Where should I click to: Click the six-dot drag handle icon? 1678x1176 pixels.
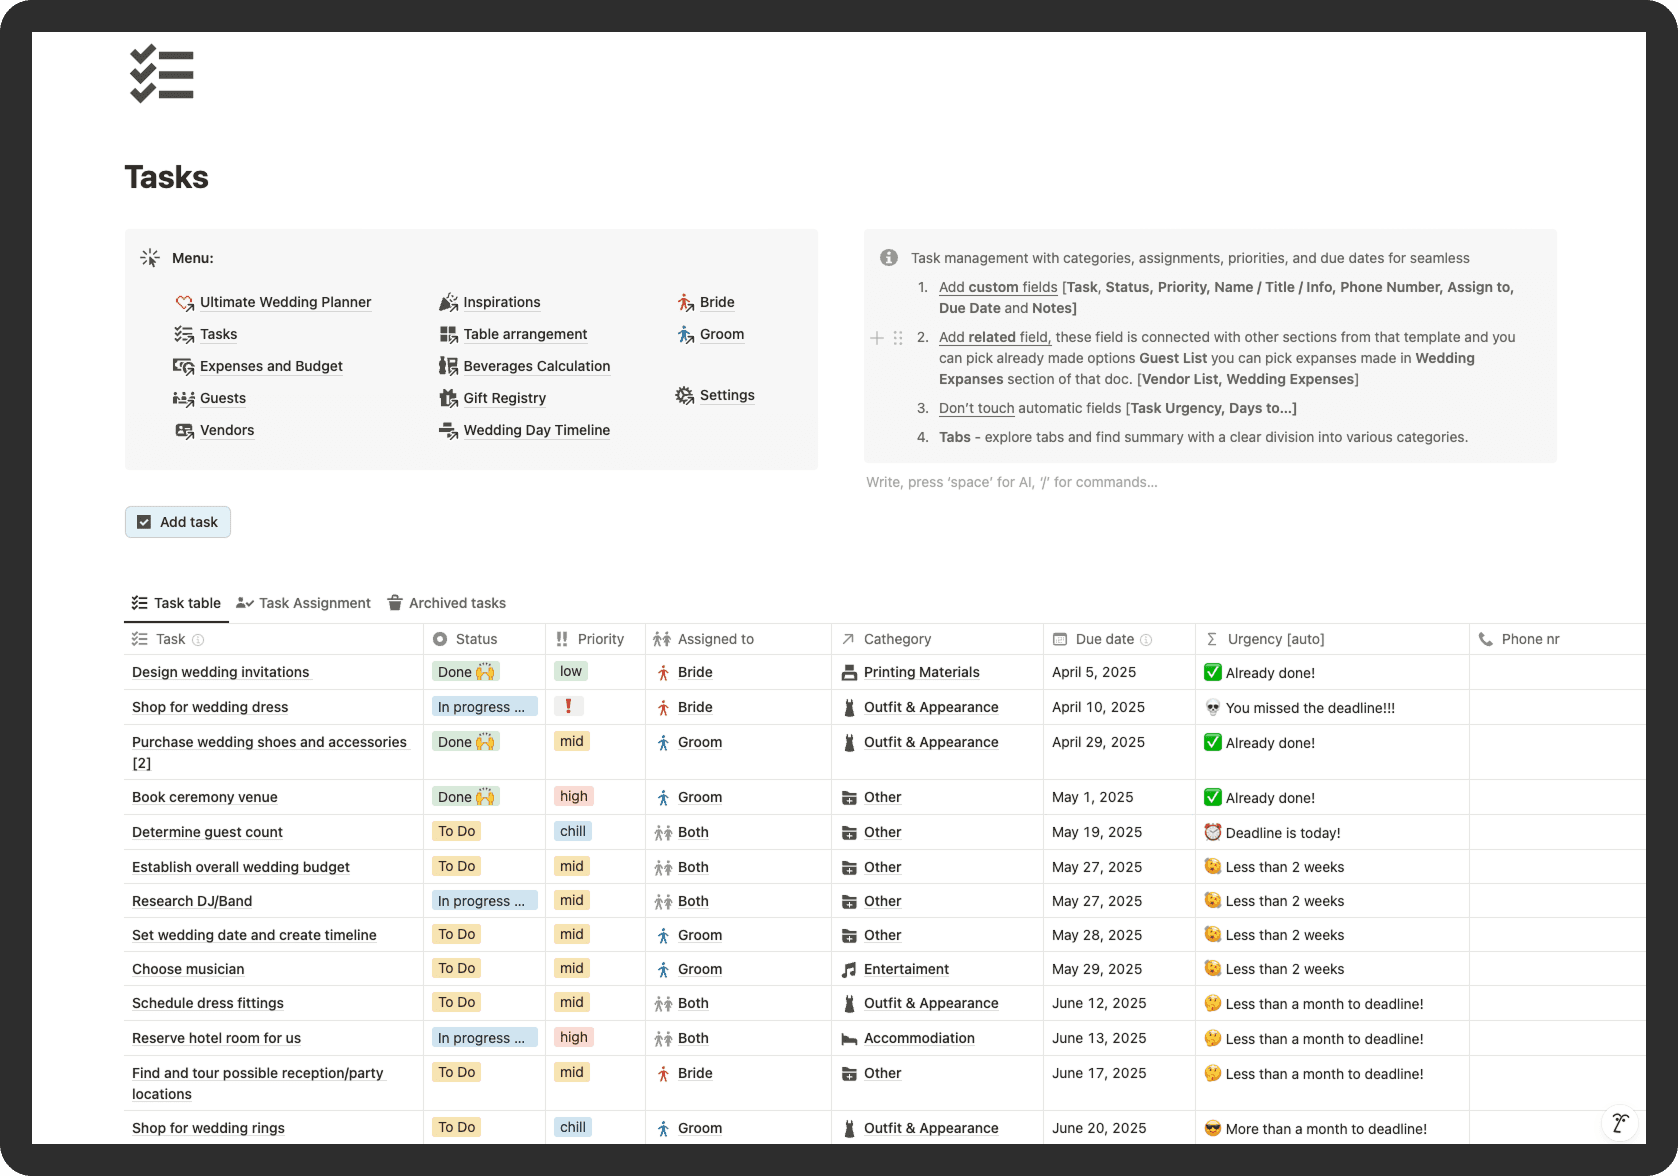(x=898, y=338)
